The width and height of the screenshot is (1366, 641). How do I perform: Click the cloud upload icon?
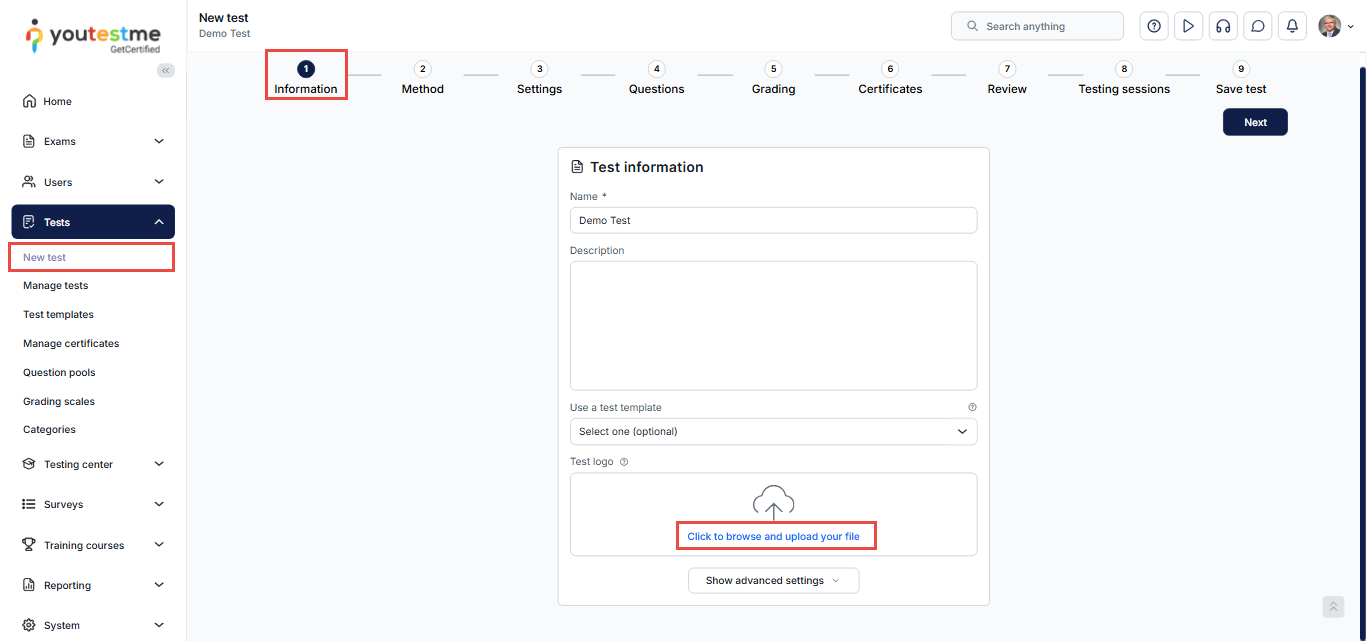point(773,502)
